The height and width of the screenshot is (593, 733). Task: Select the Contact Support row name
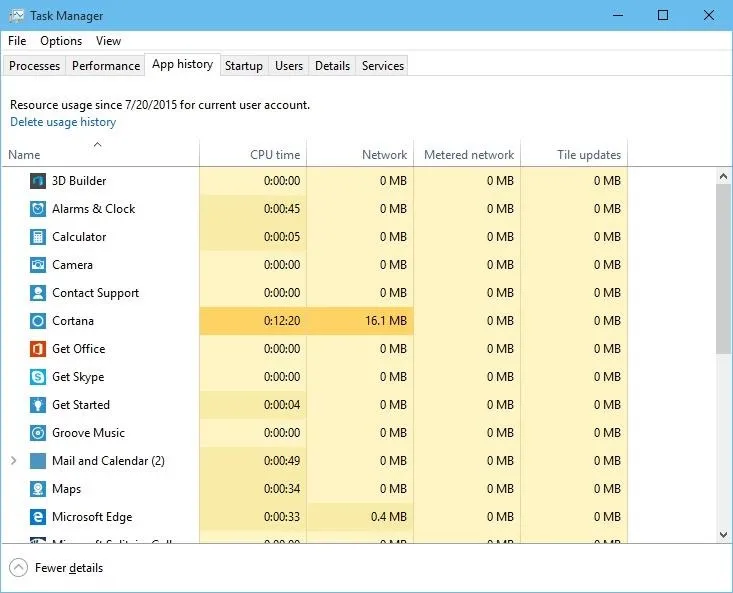point(95,293)
